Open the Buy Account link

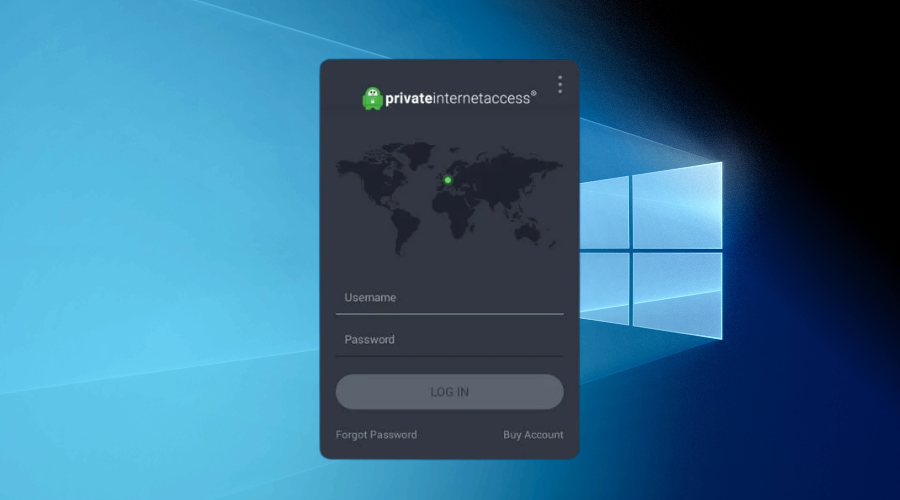[x=533, y=435]
